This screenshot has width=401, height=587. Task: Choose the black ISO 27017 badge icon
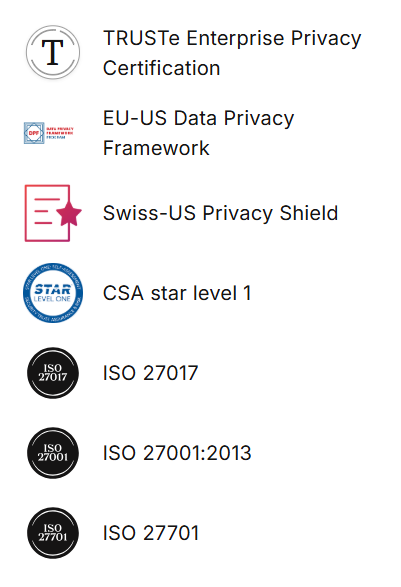pyautogui.click(x=53, y=373)
